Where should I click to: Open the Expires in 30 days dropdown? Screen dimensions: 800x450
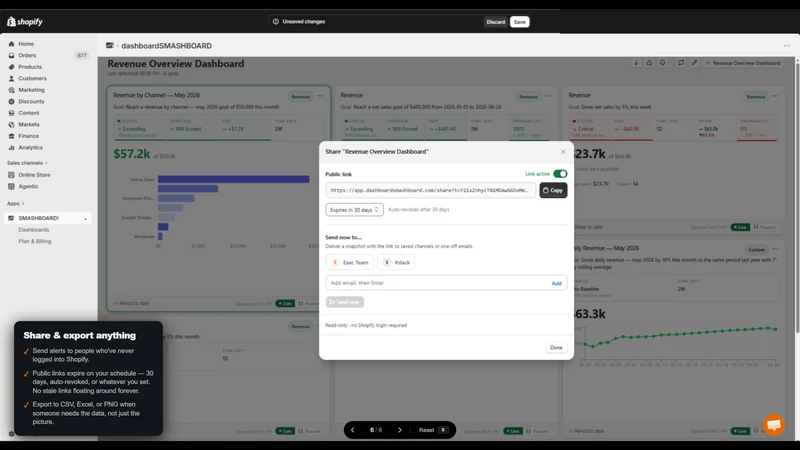[355, 210]
